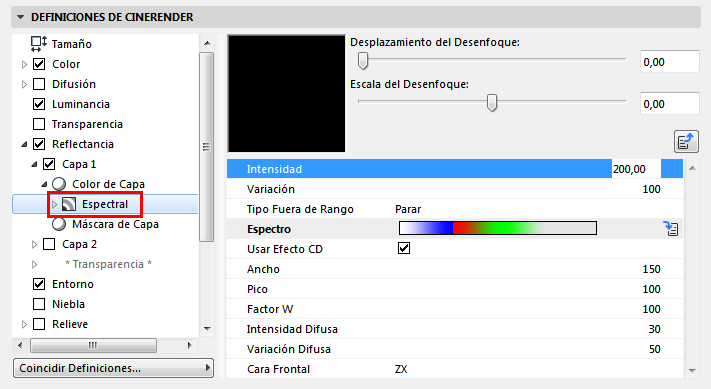Select the Pico parameter row

455,289
